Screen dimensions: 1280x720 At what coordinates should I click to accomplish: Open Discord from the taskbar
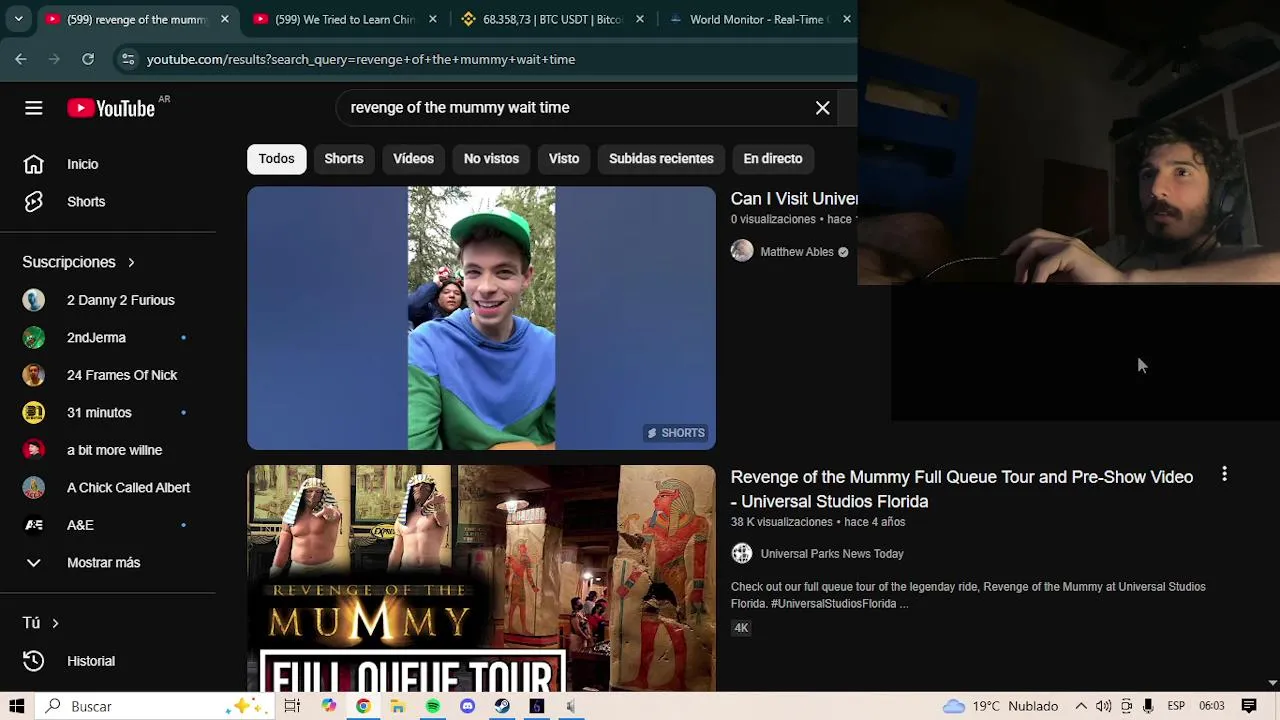pyautogui.click(x=467, y=706)
